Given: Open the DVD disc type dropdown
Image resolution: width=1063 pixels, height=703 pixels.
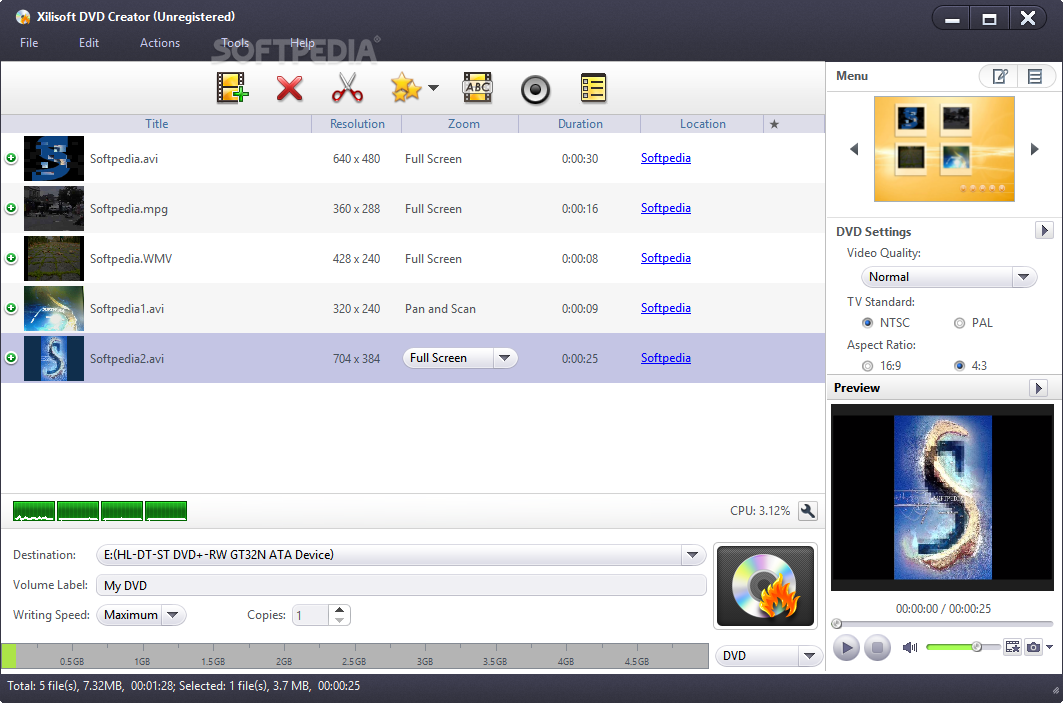Looking at the screenshot, I should (769, 656).
